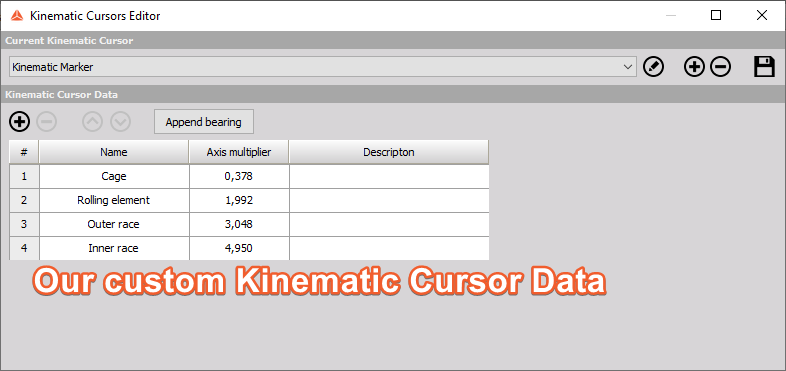
Task: Click the # column header
Action: click(x=24, y=152)
